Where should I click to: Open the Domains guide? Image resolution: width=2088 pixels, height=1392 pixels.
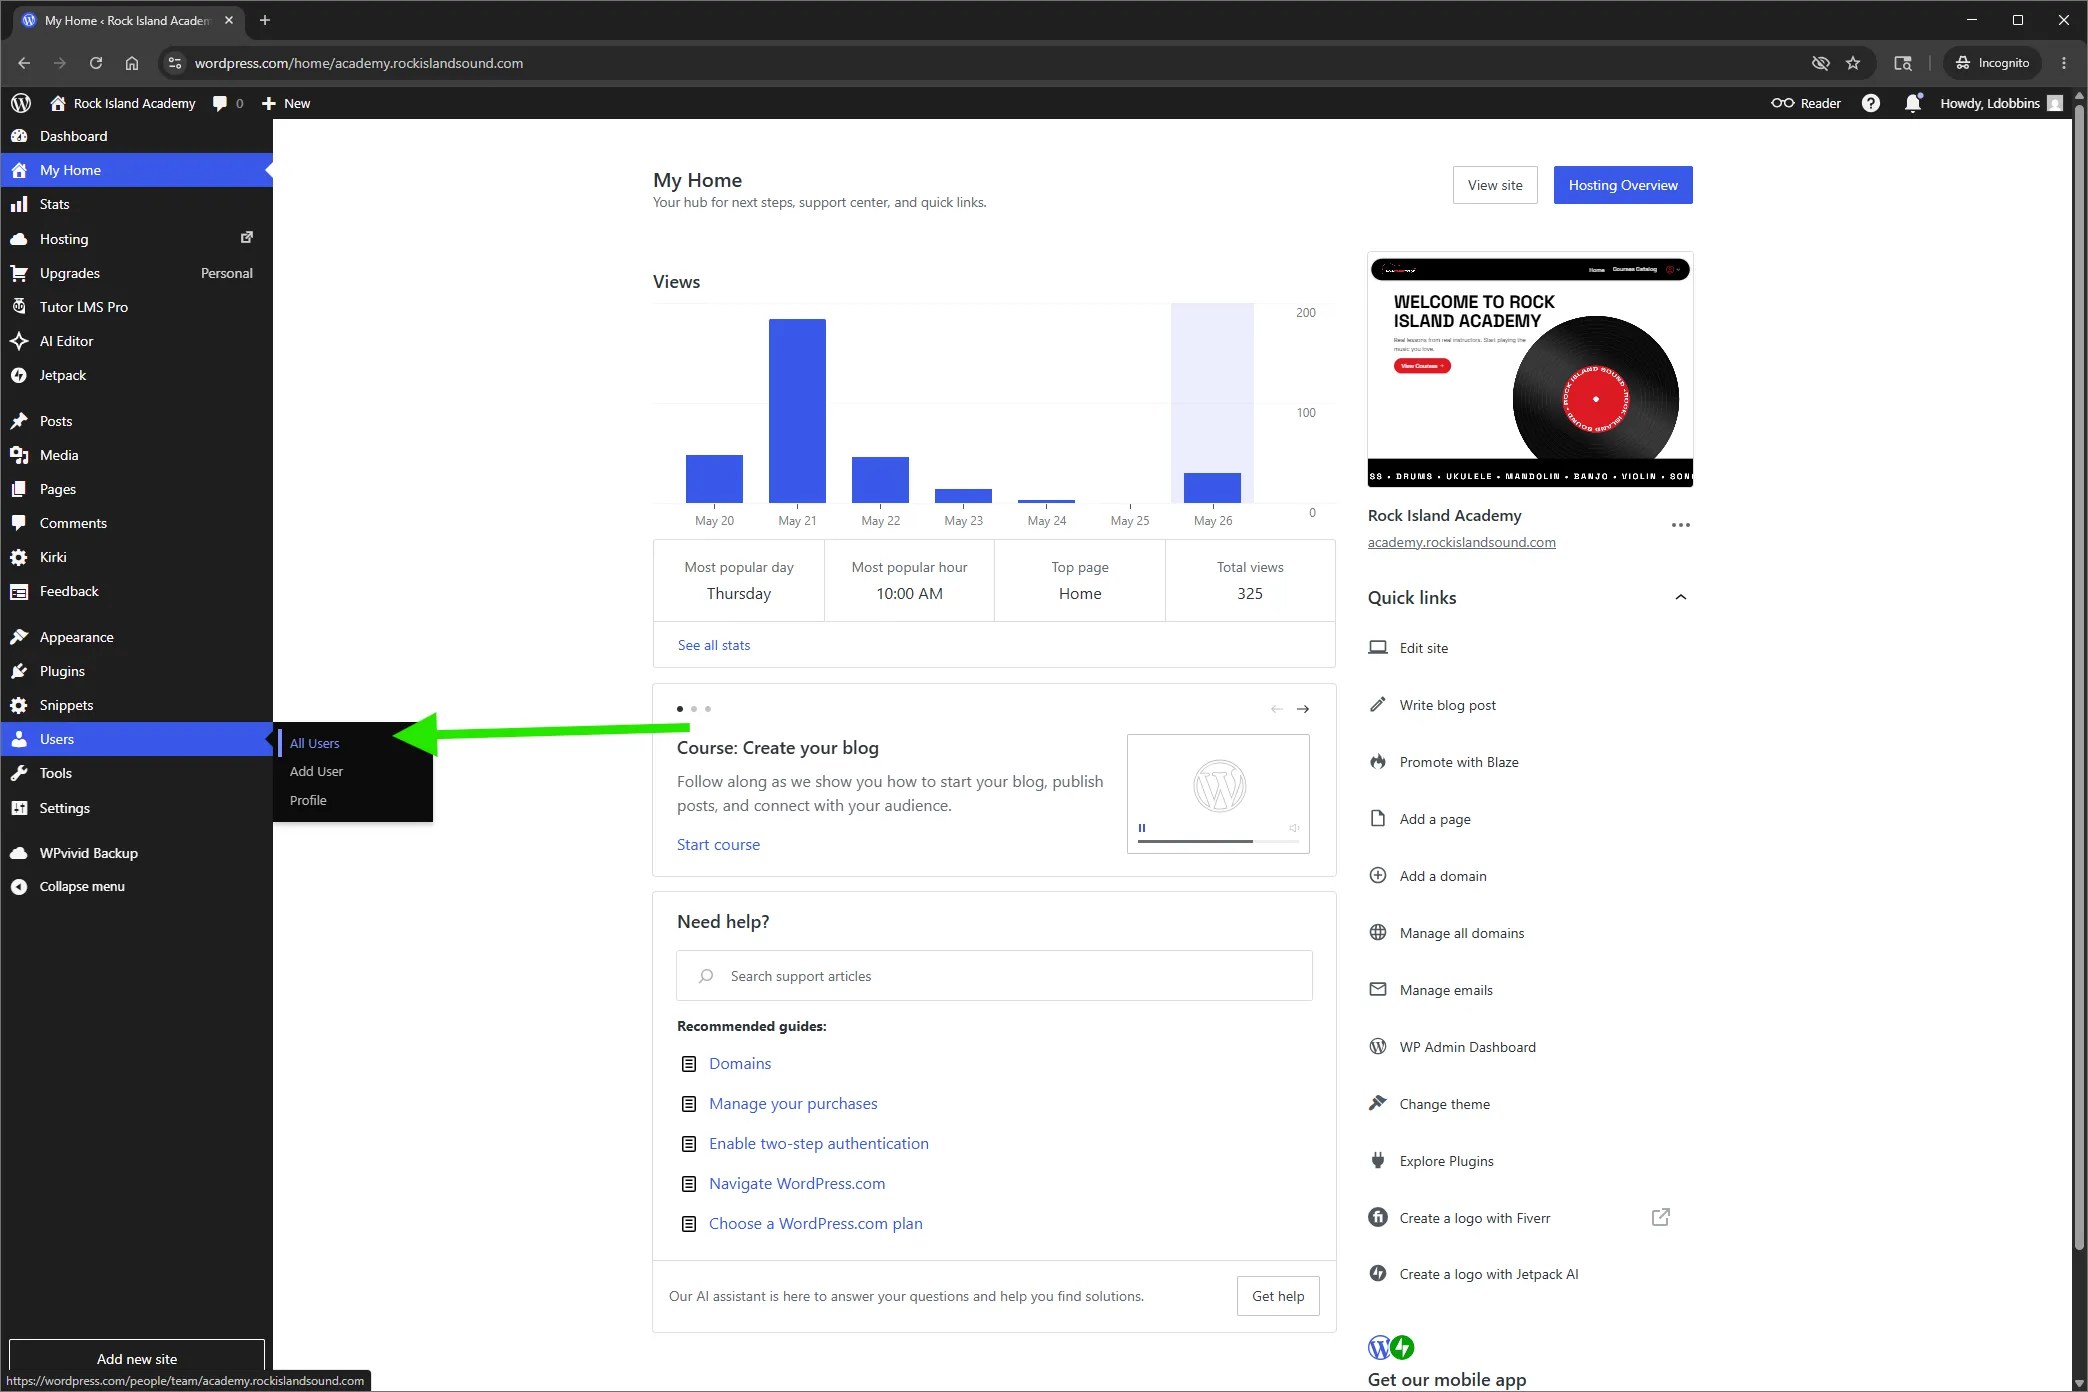[x=740, y=1063]
